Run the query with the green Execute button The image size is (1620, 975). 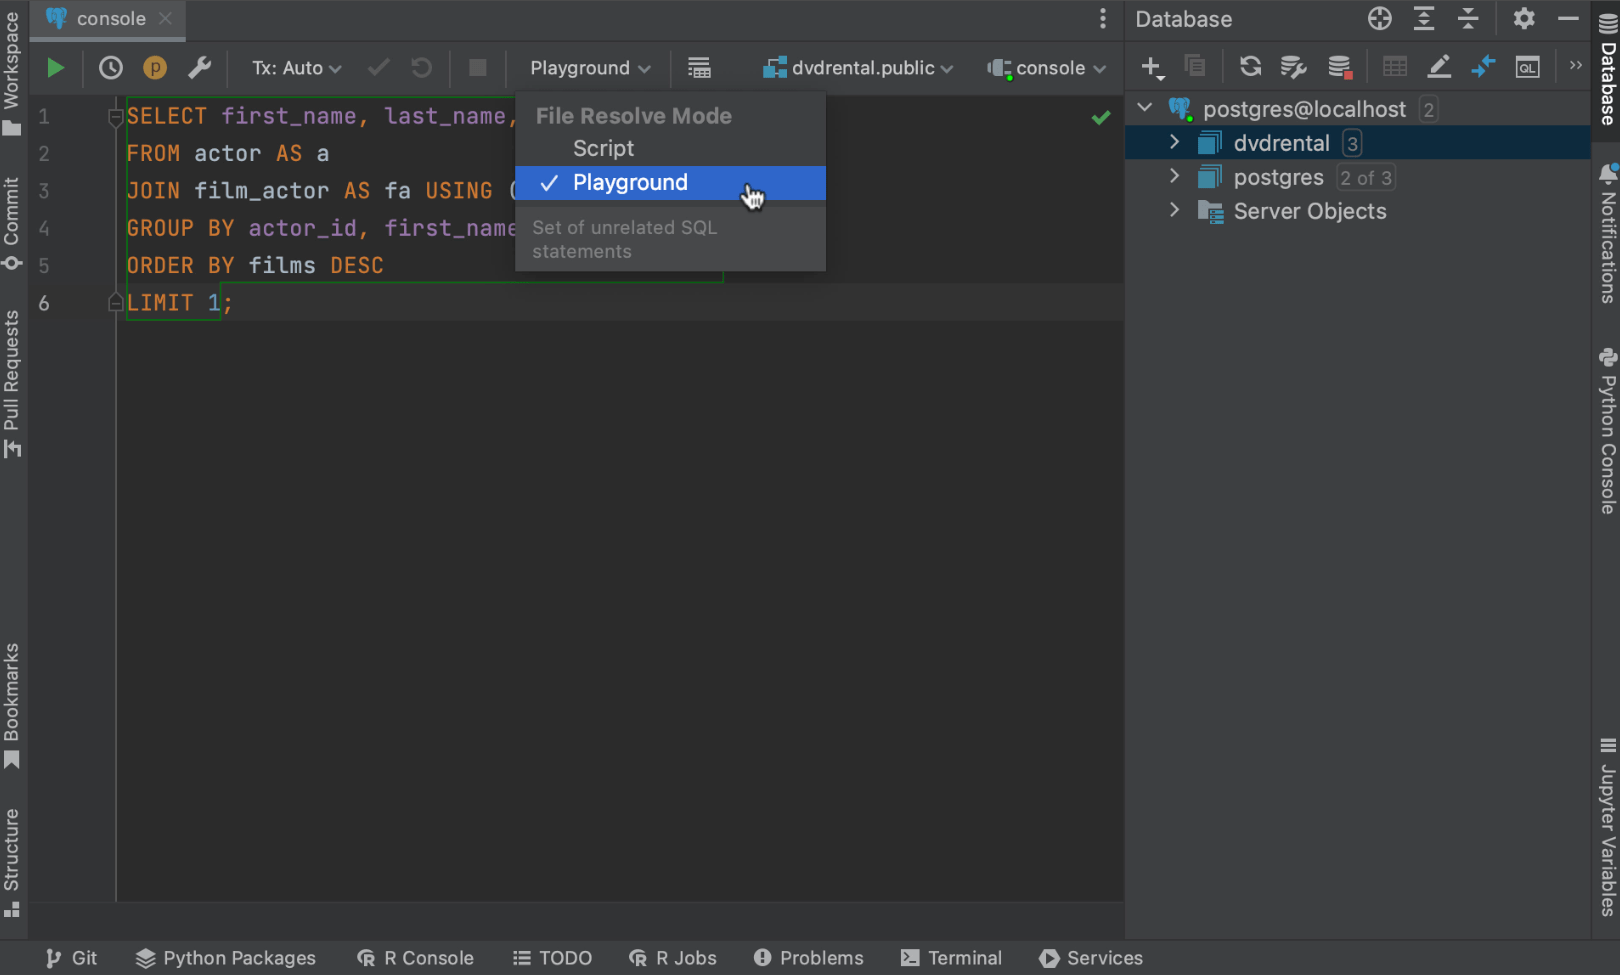coord(55,68)
